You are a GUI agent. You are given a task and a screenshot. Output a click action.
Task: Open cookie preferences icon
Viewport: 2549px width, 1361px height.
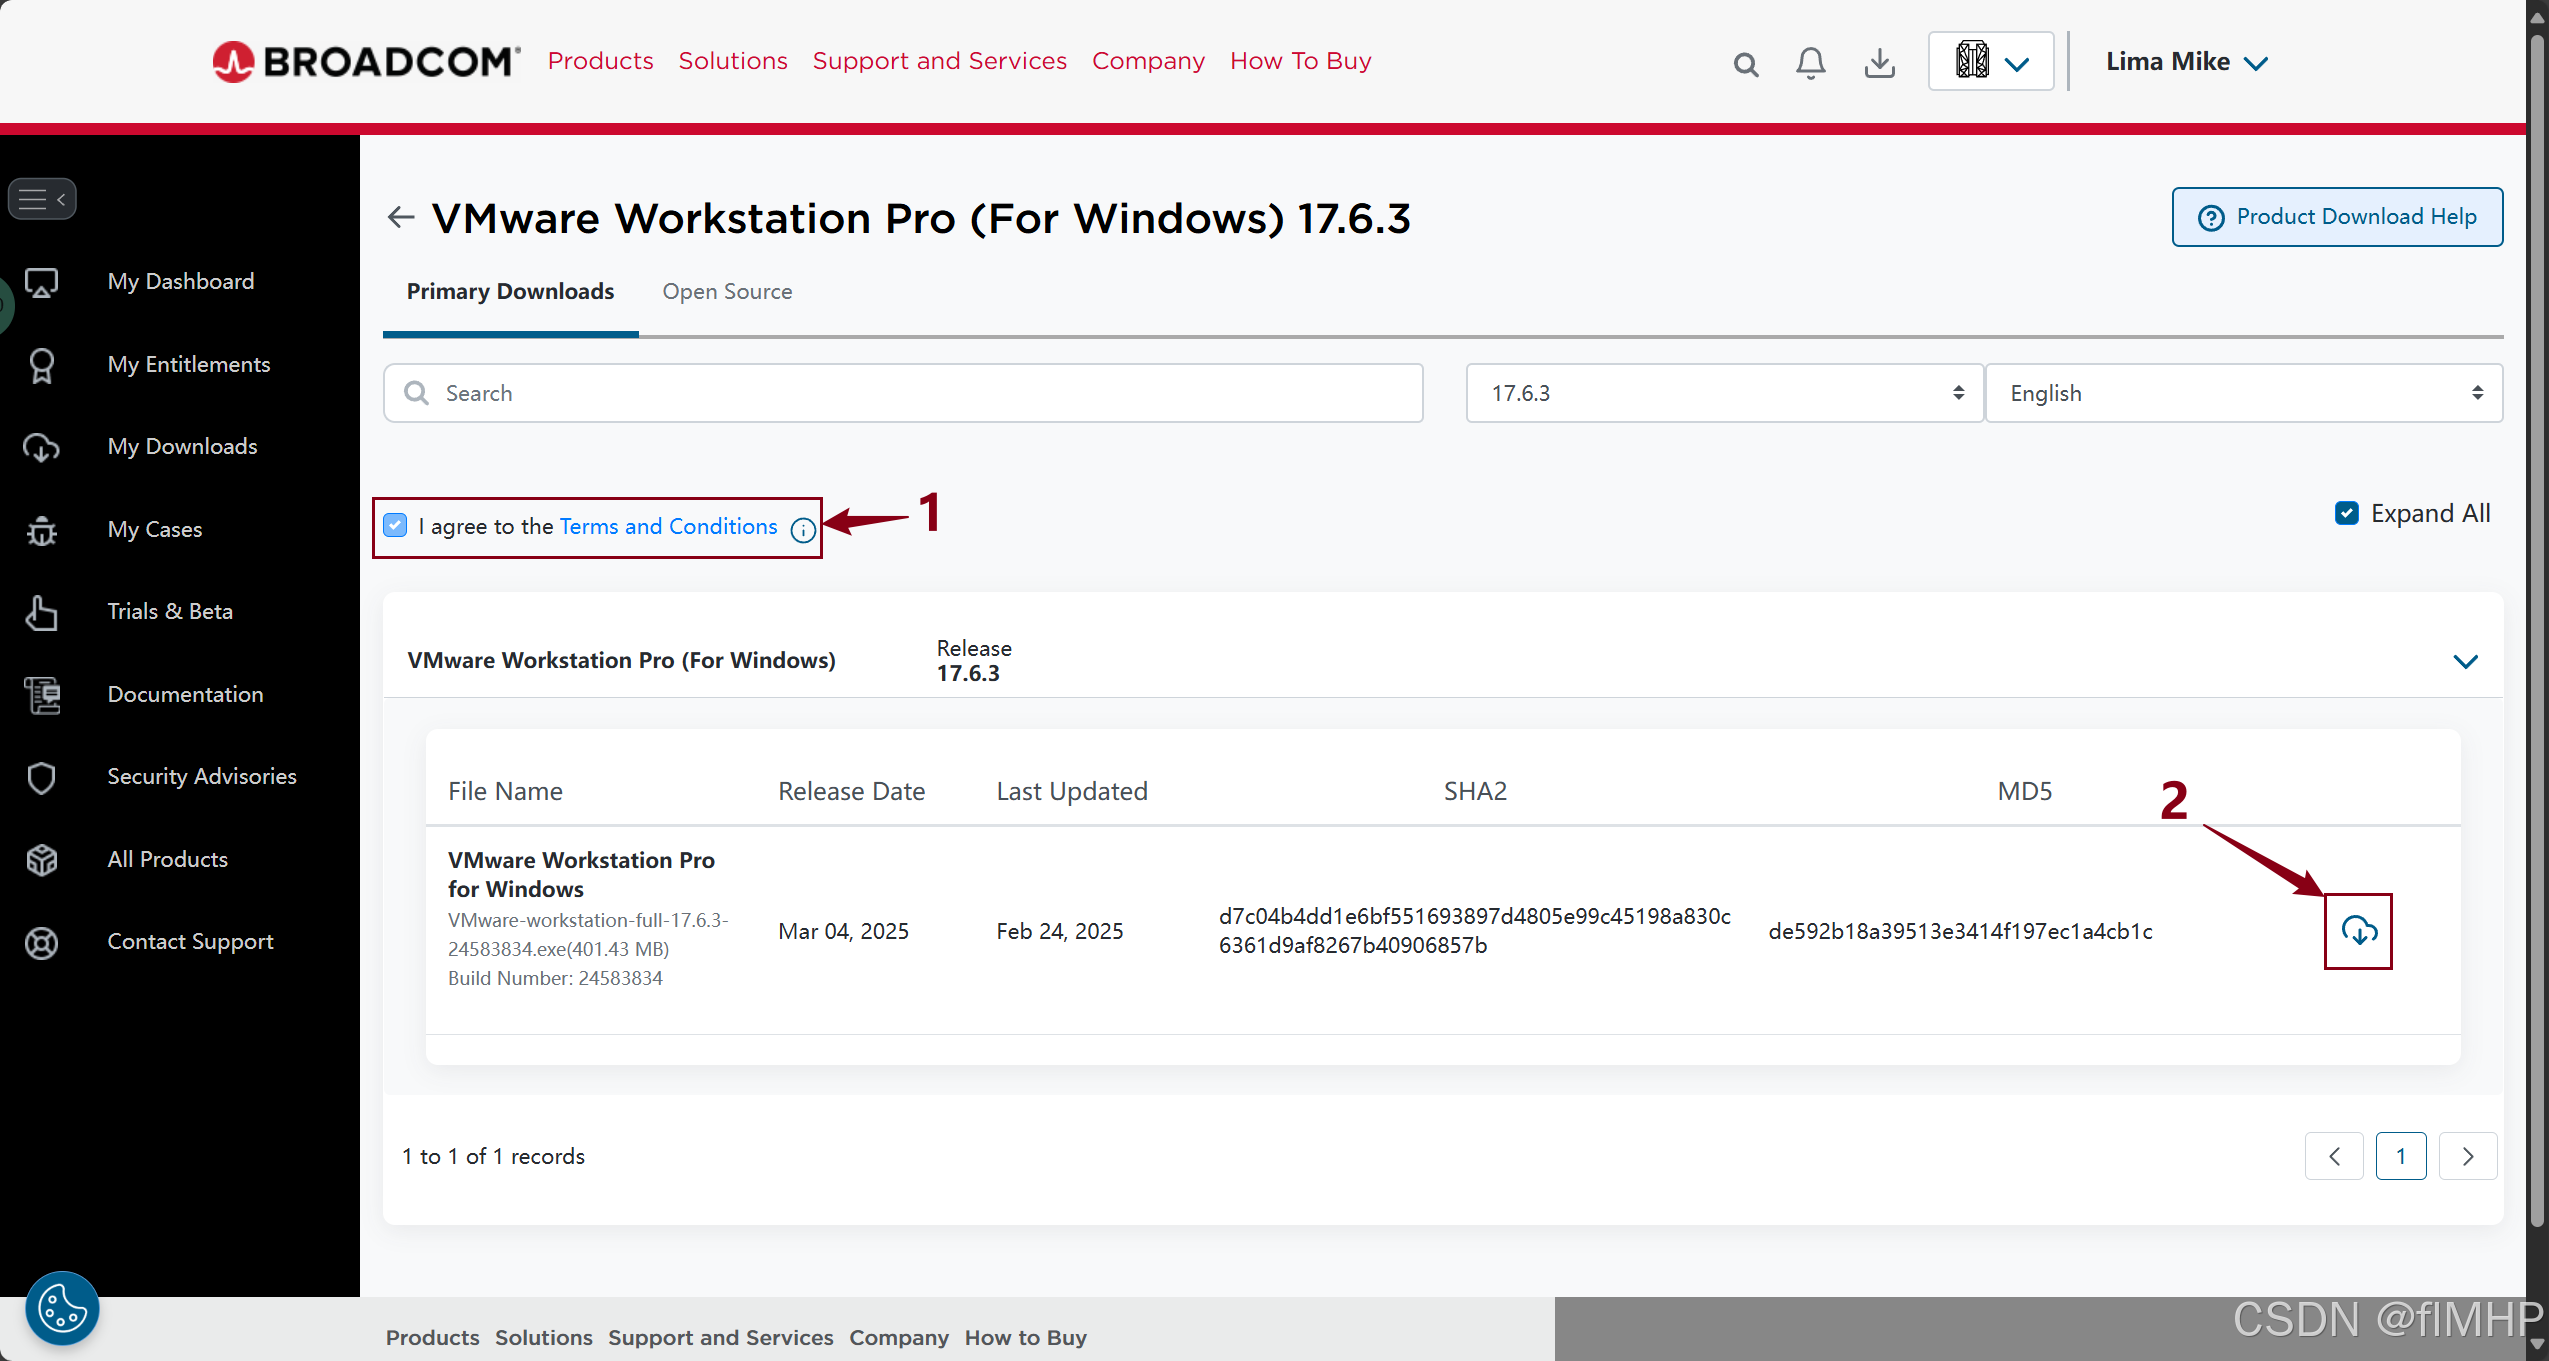pos(62,1307)
